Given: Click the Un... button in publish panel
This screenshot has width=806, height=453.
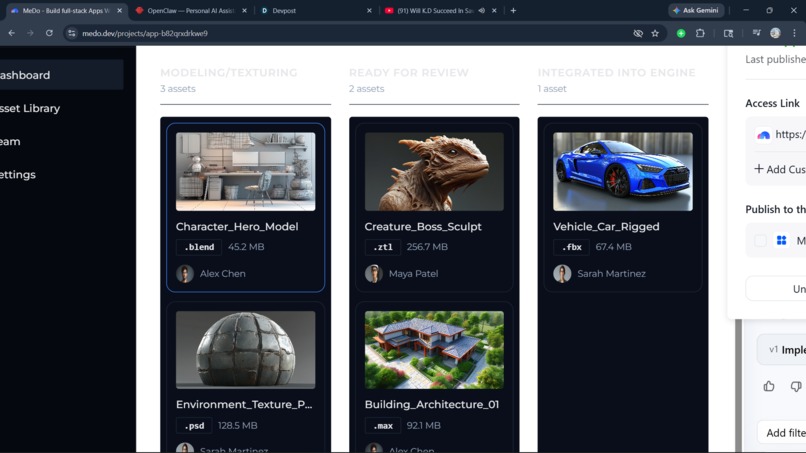Looking at the screenshot, I should [776, 289].
